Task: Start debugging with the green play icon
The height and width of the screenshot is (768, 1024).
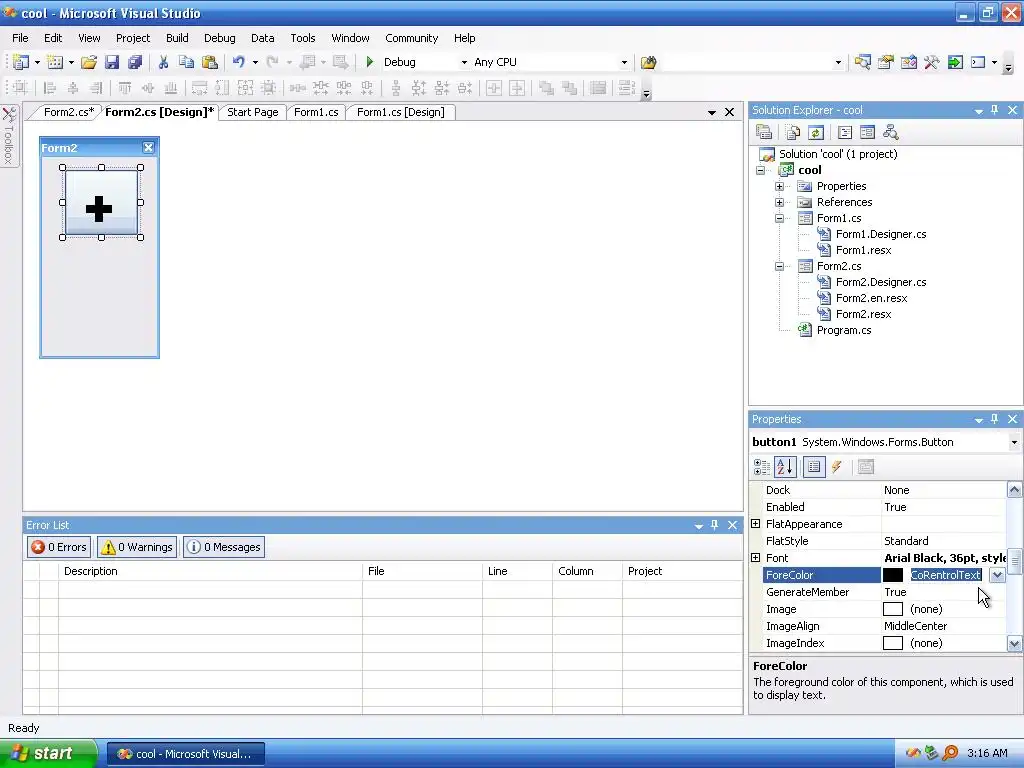Action: pos(370,62)
